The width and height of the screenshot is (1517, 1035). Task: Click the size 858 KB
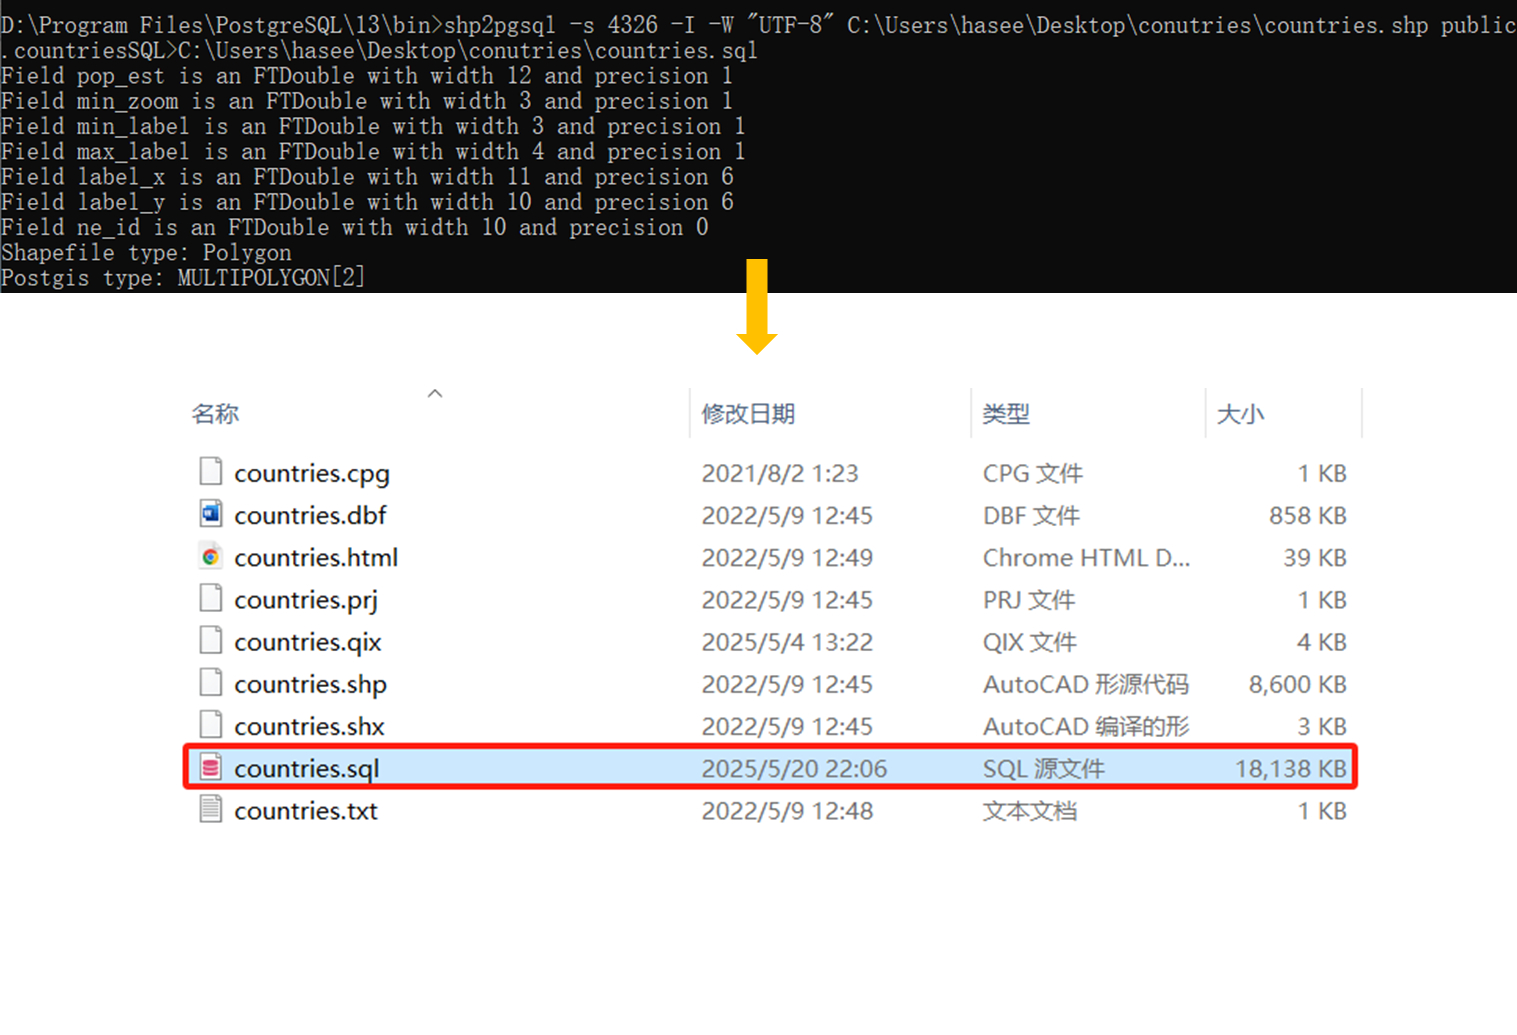click(x=1308, y=515)
